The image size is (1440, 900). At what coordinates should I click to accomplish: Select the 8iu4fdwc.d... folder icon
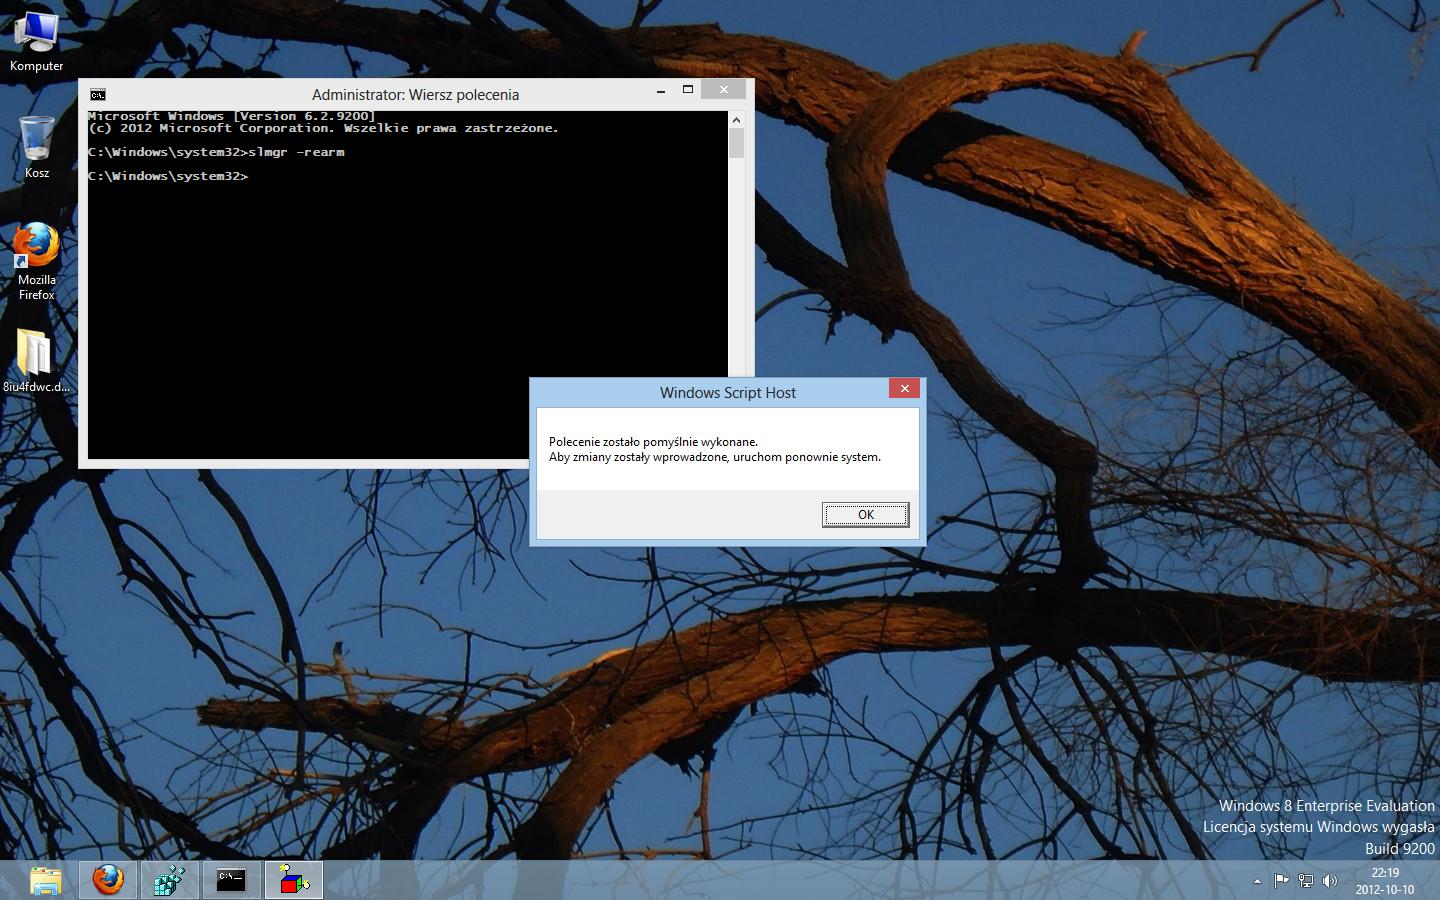coord(37,361)
